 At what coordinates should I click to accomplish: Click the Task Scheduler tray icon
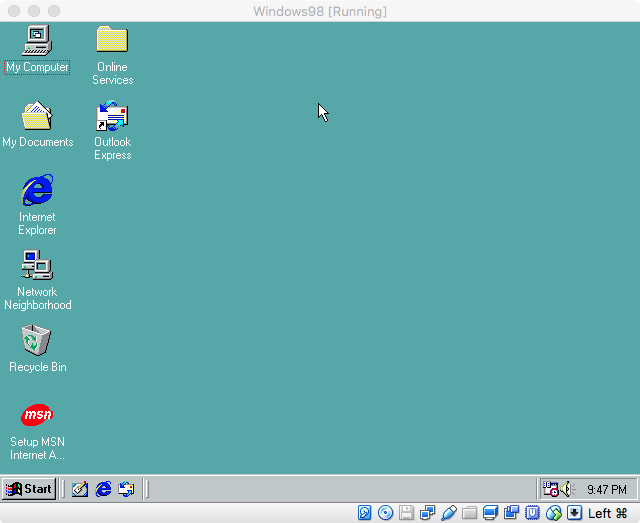[x=550, y=489]
